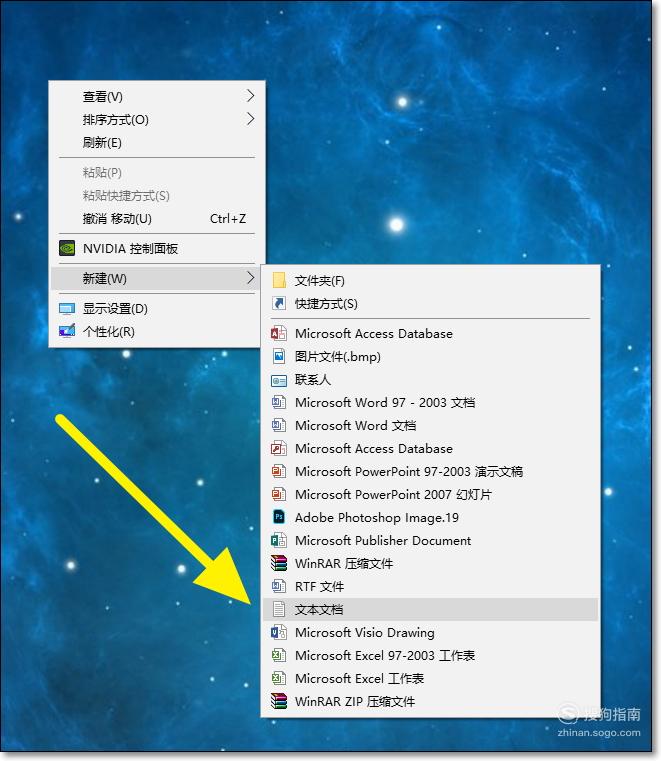This screenshot has height=761, width=661.
Task: Click the Microsoft Excel 97-2003 工作表 label
Action: coord(385,655)
